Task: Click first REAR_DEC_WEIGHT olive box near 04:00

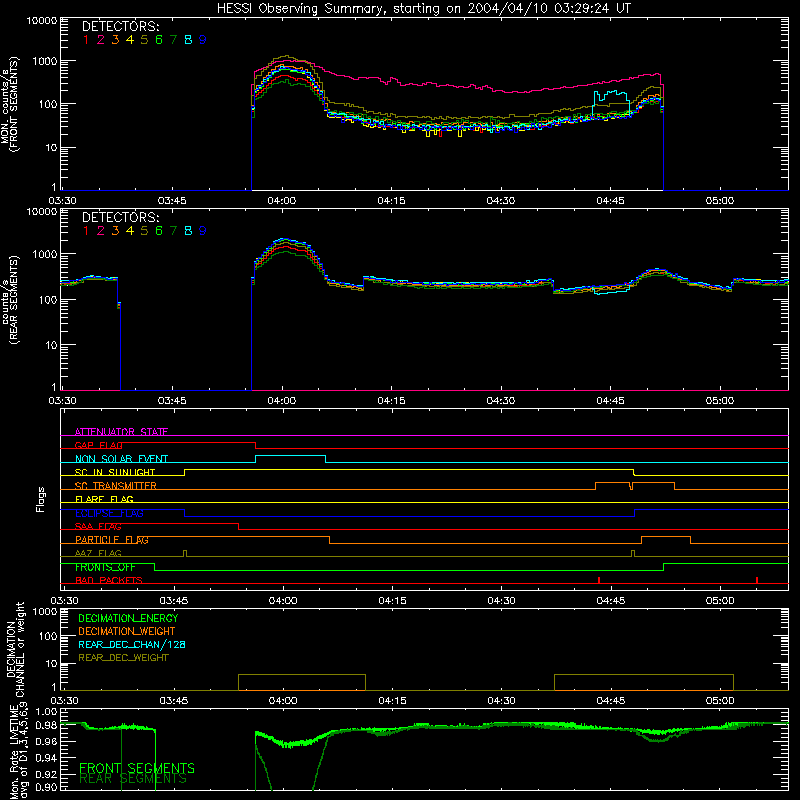Action: click(x=302, y=682)
